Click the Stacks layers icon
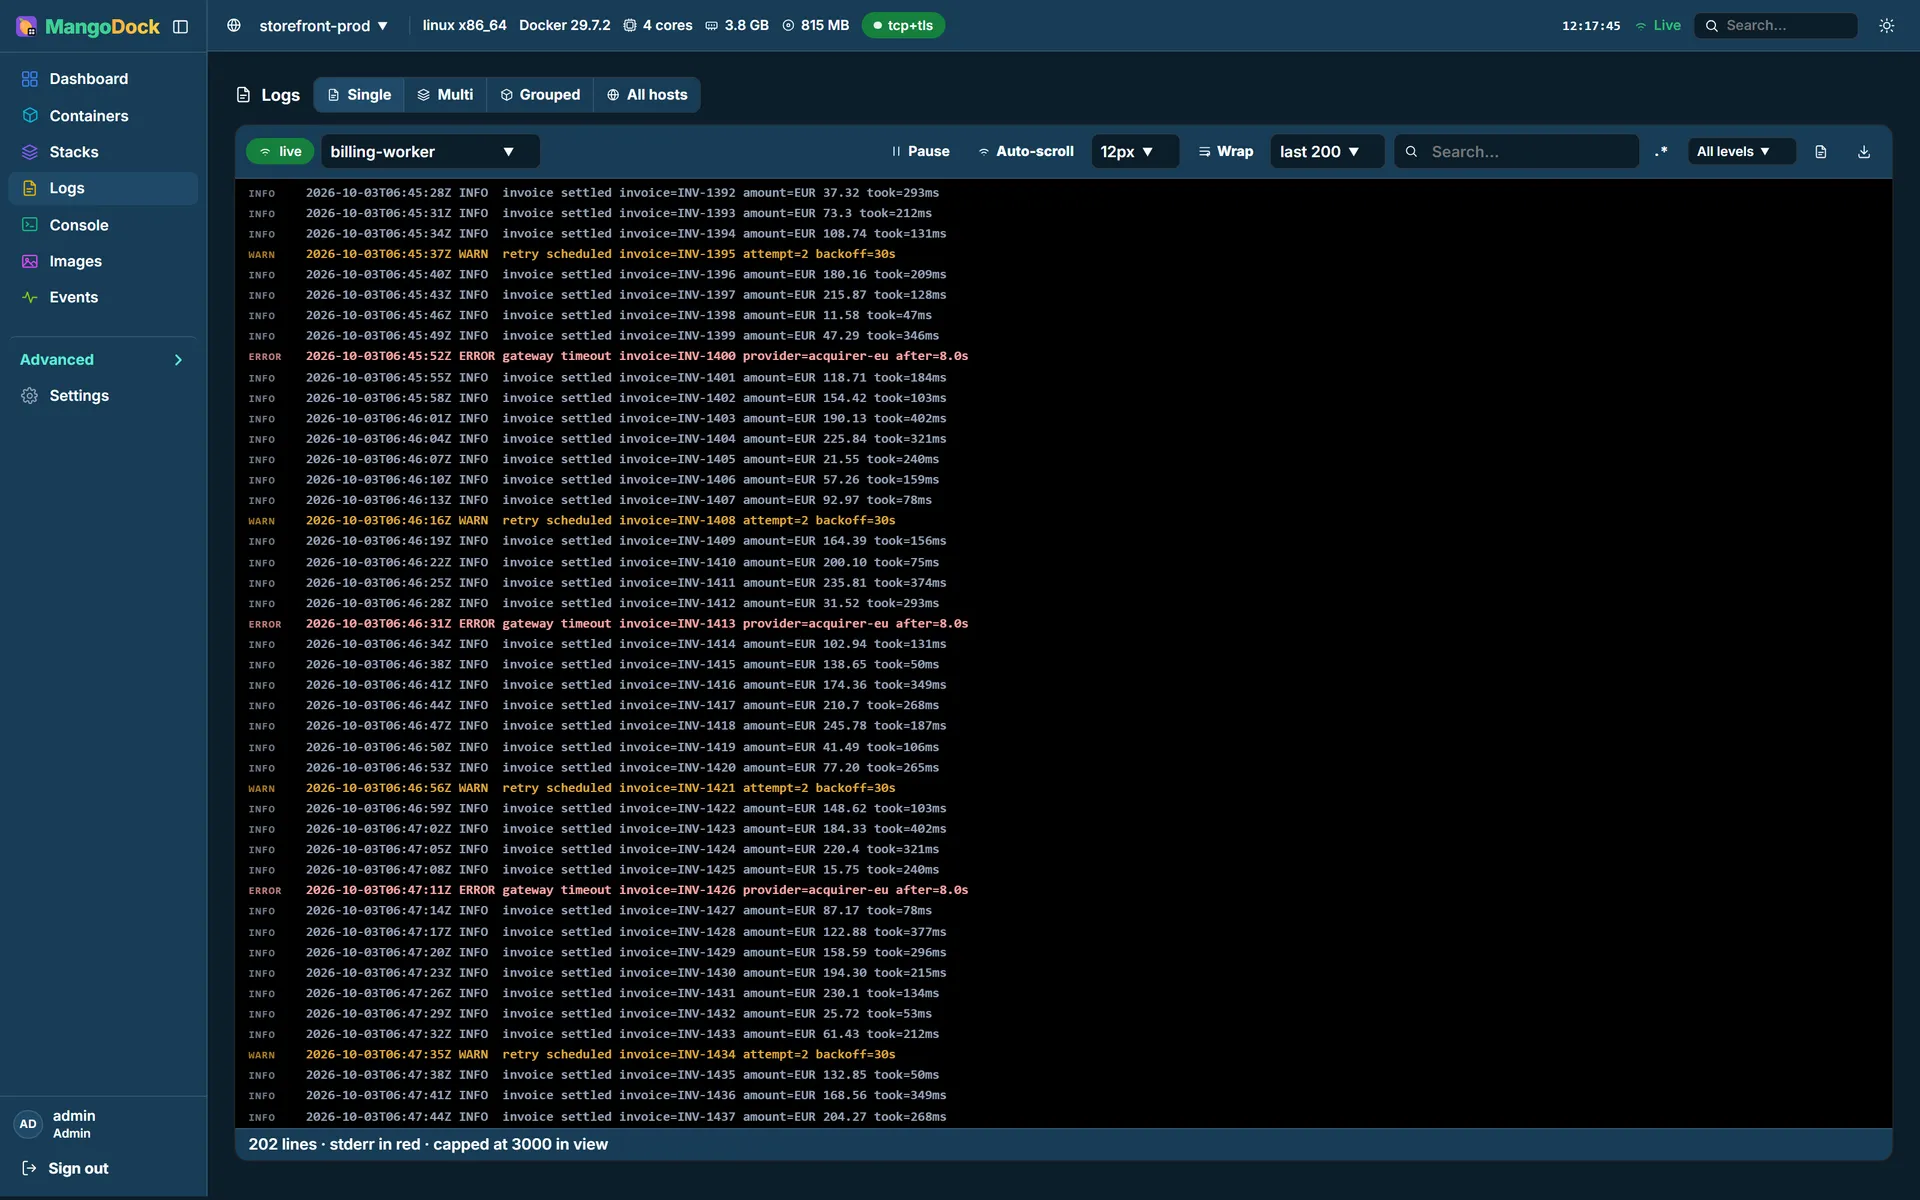1920x1200 pixels. click(30, 152)
